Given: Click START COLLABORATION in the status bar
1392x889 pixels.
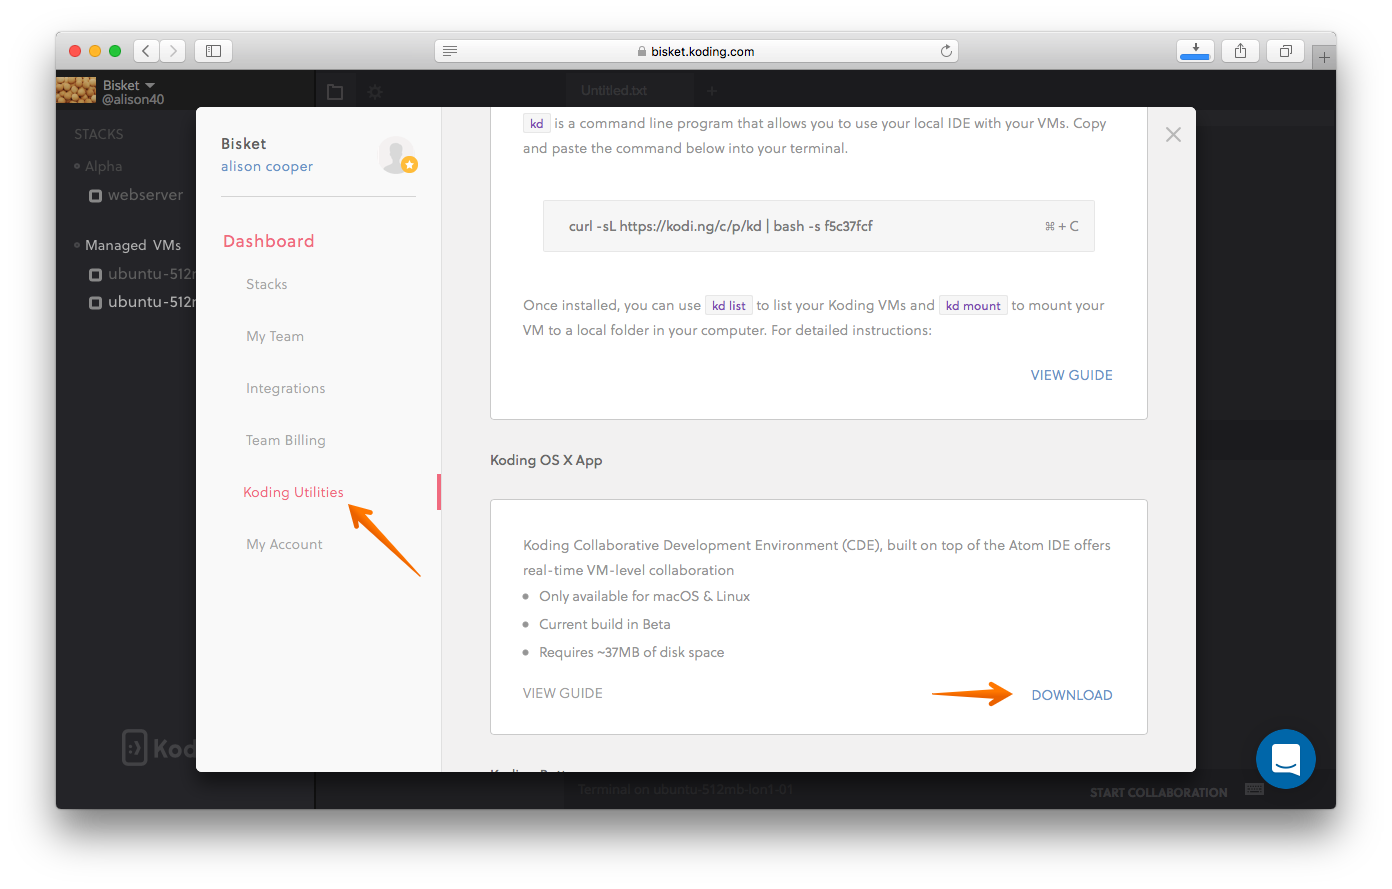Looking at the screenshot, I should click(1159, 792).
